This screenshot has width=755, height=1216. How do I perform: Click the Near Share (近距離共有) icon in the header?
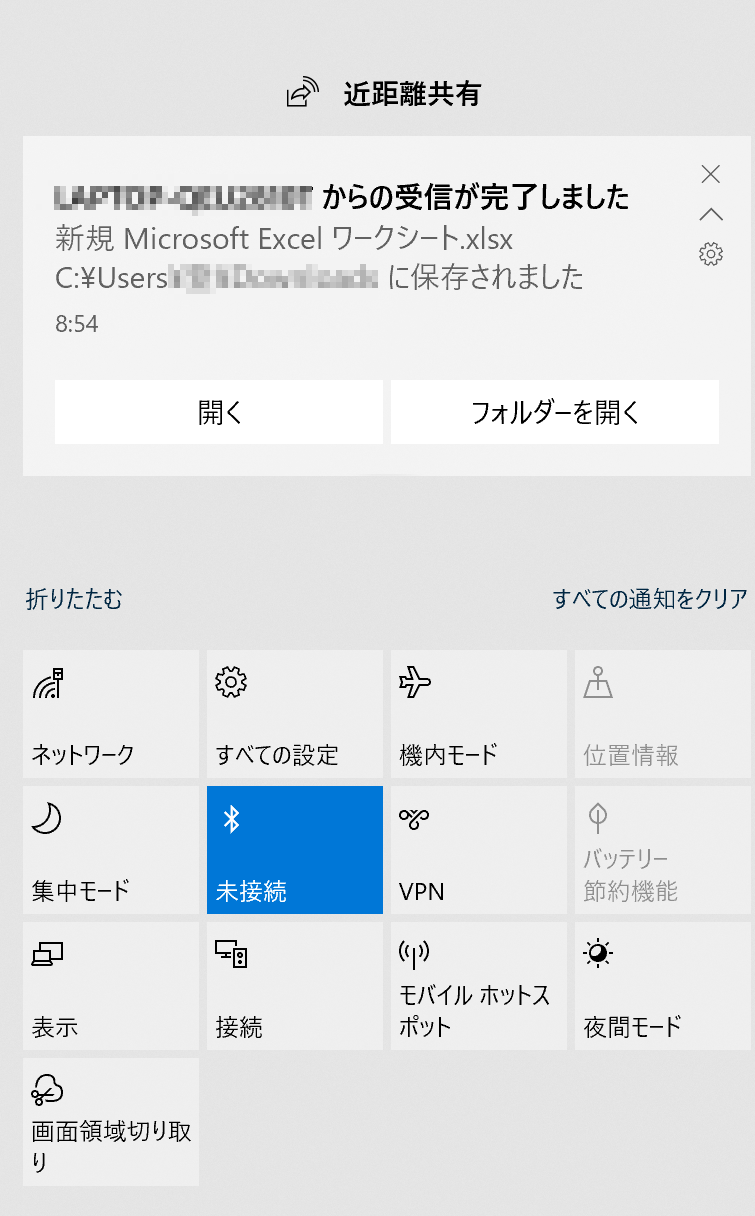point(301,94)
